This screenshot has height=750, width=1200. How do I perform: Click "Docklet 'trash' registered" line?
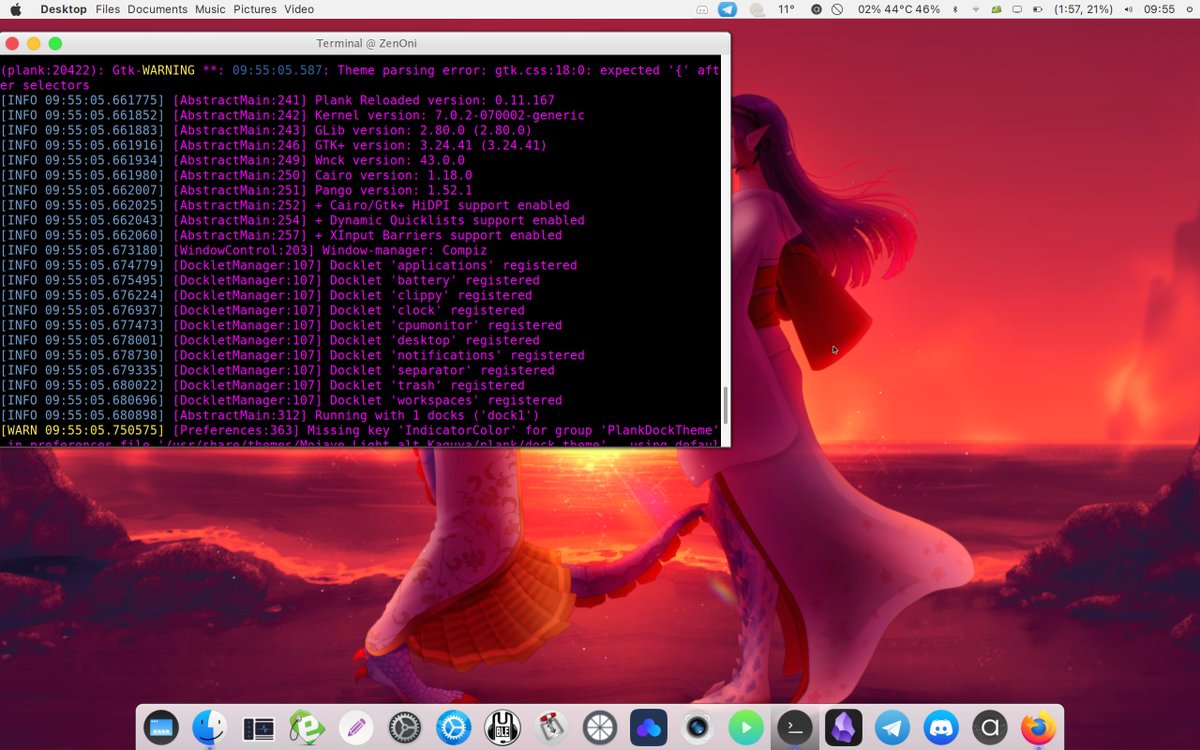pos(427,385)
